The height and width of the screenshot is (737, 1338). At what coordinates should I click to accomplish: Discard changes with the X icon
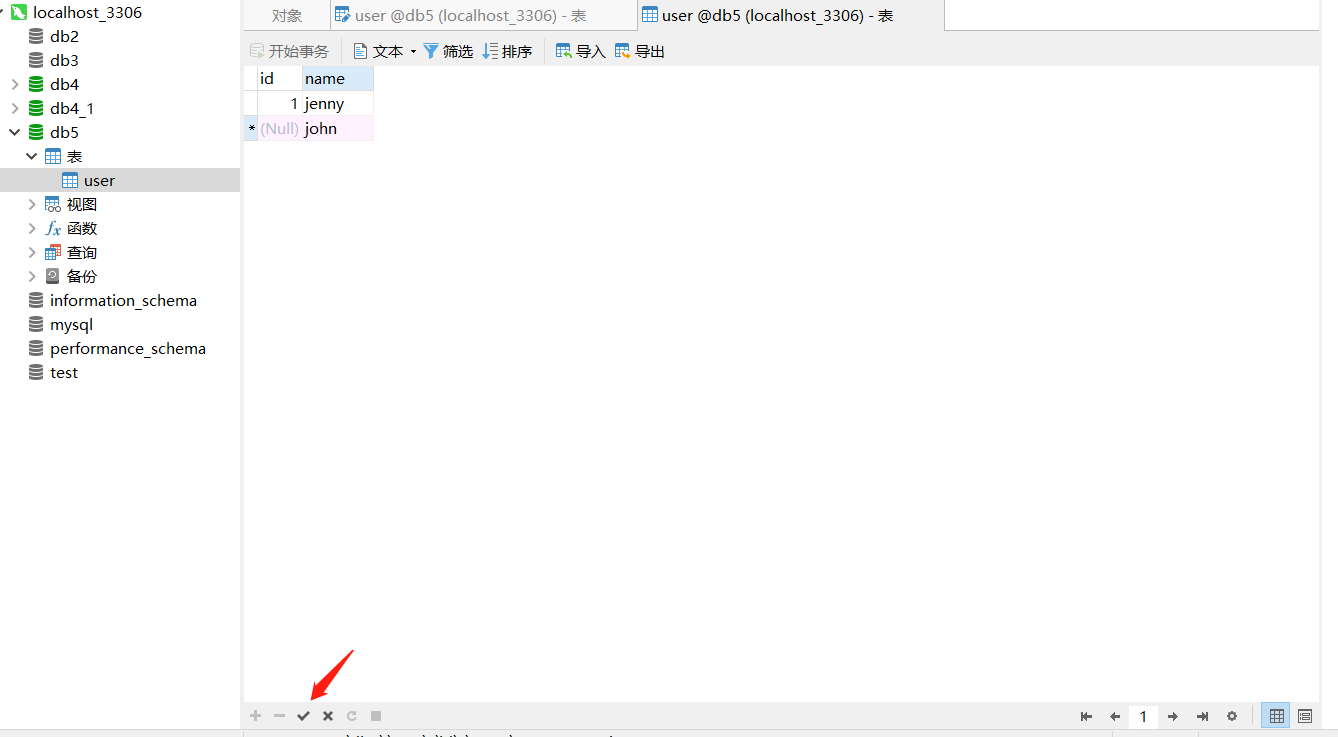[x=328, y=716]
